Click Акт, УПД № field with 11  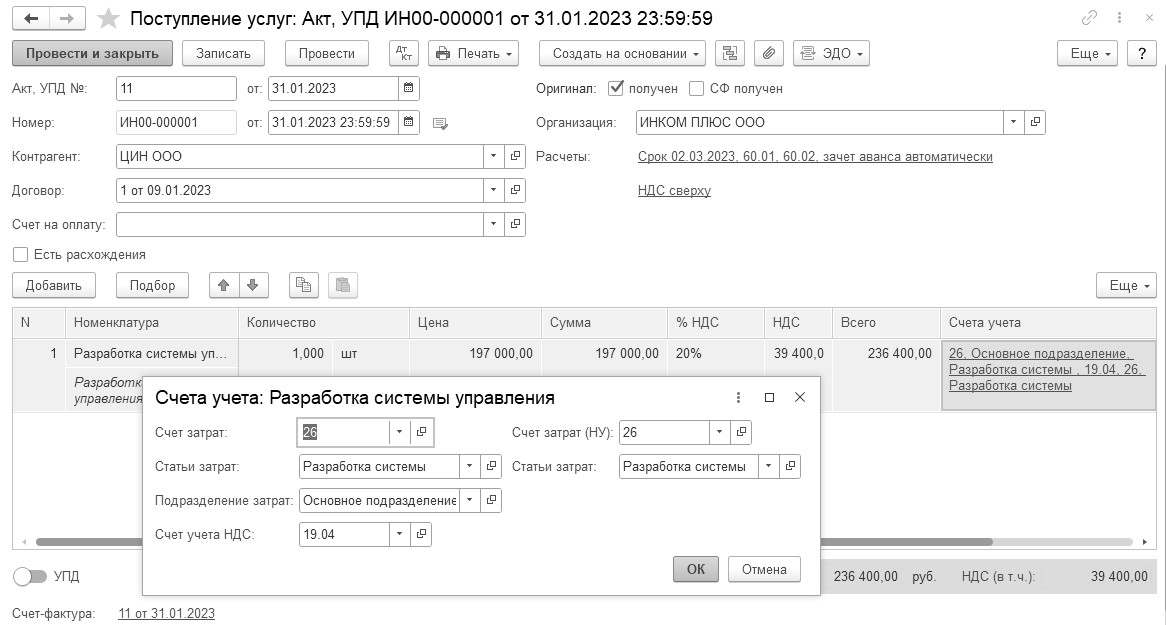(176, 88)
